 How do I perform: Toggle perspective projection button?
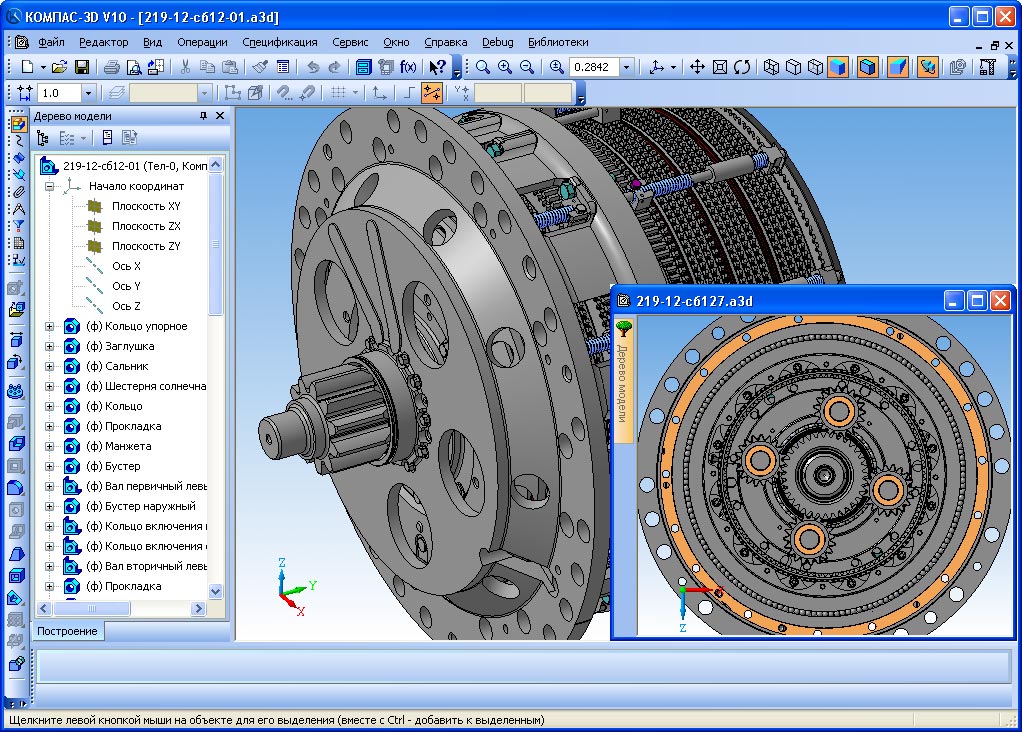click(898, 67)
